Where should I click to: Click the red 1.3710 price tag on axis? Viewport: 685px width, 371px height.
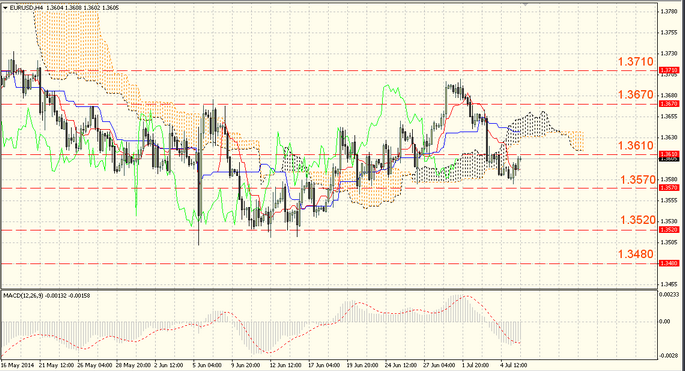[x=669, y=70]
